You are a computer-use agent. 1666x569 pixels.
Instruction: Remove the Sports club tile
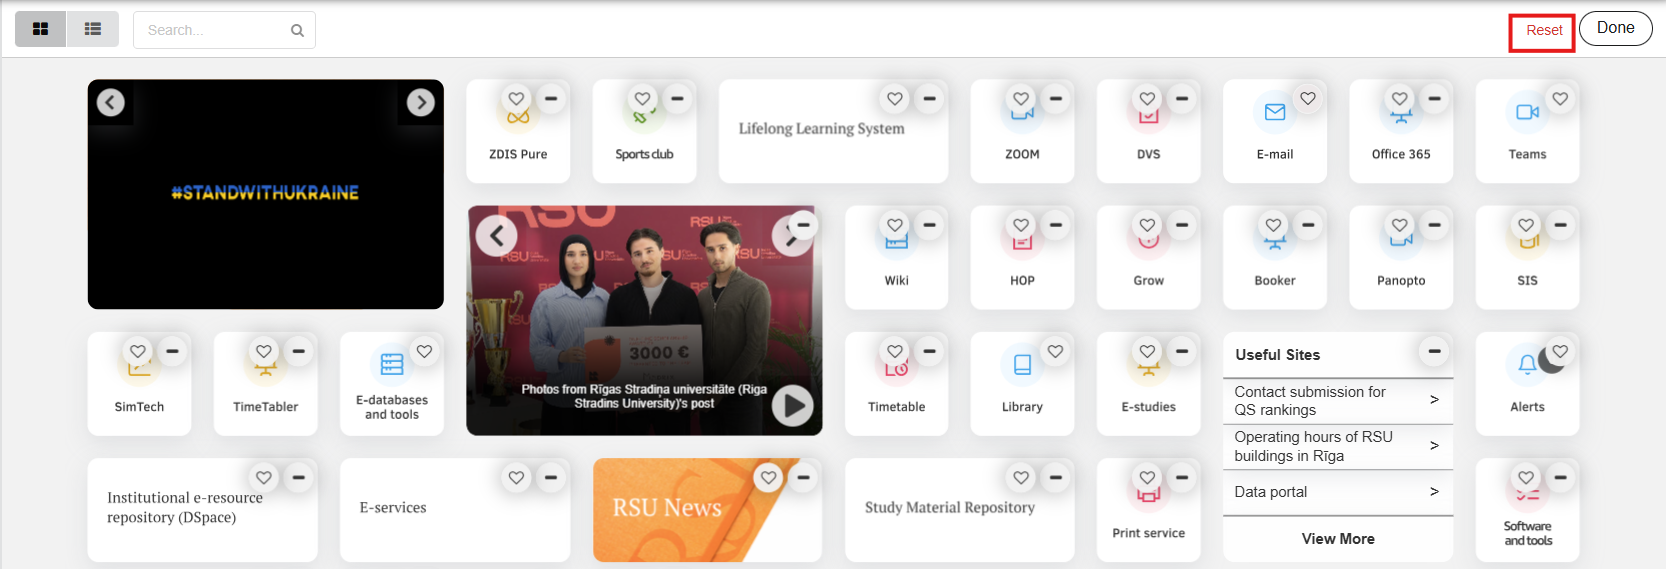pyautogui.click(x=677, y=98)
